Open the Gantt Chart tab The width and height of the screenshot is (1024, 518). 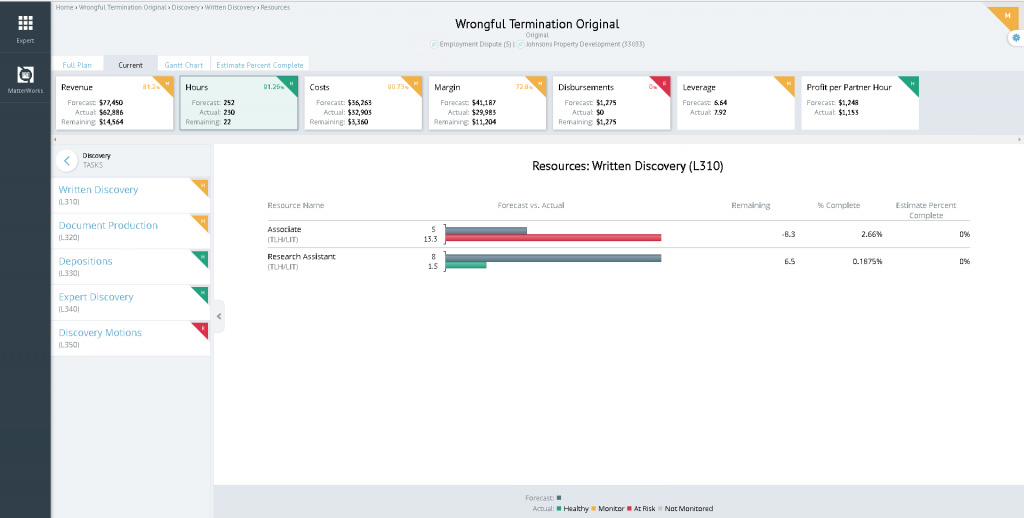[x=184, y=65]
